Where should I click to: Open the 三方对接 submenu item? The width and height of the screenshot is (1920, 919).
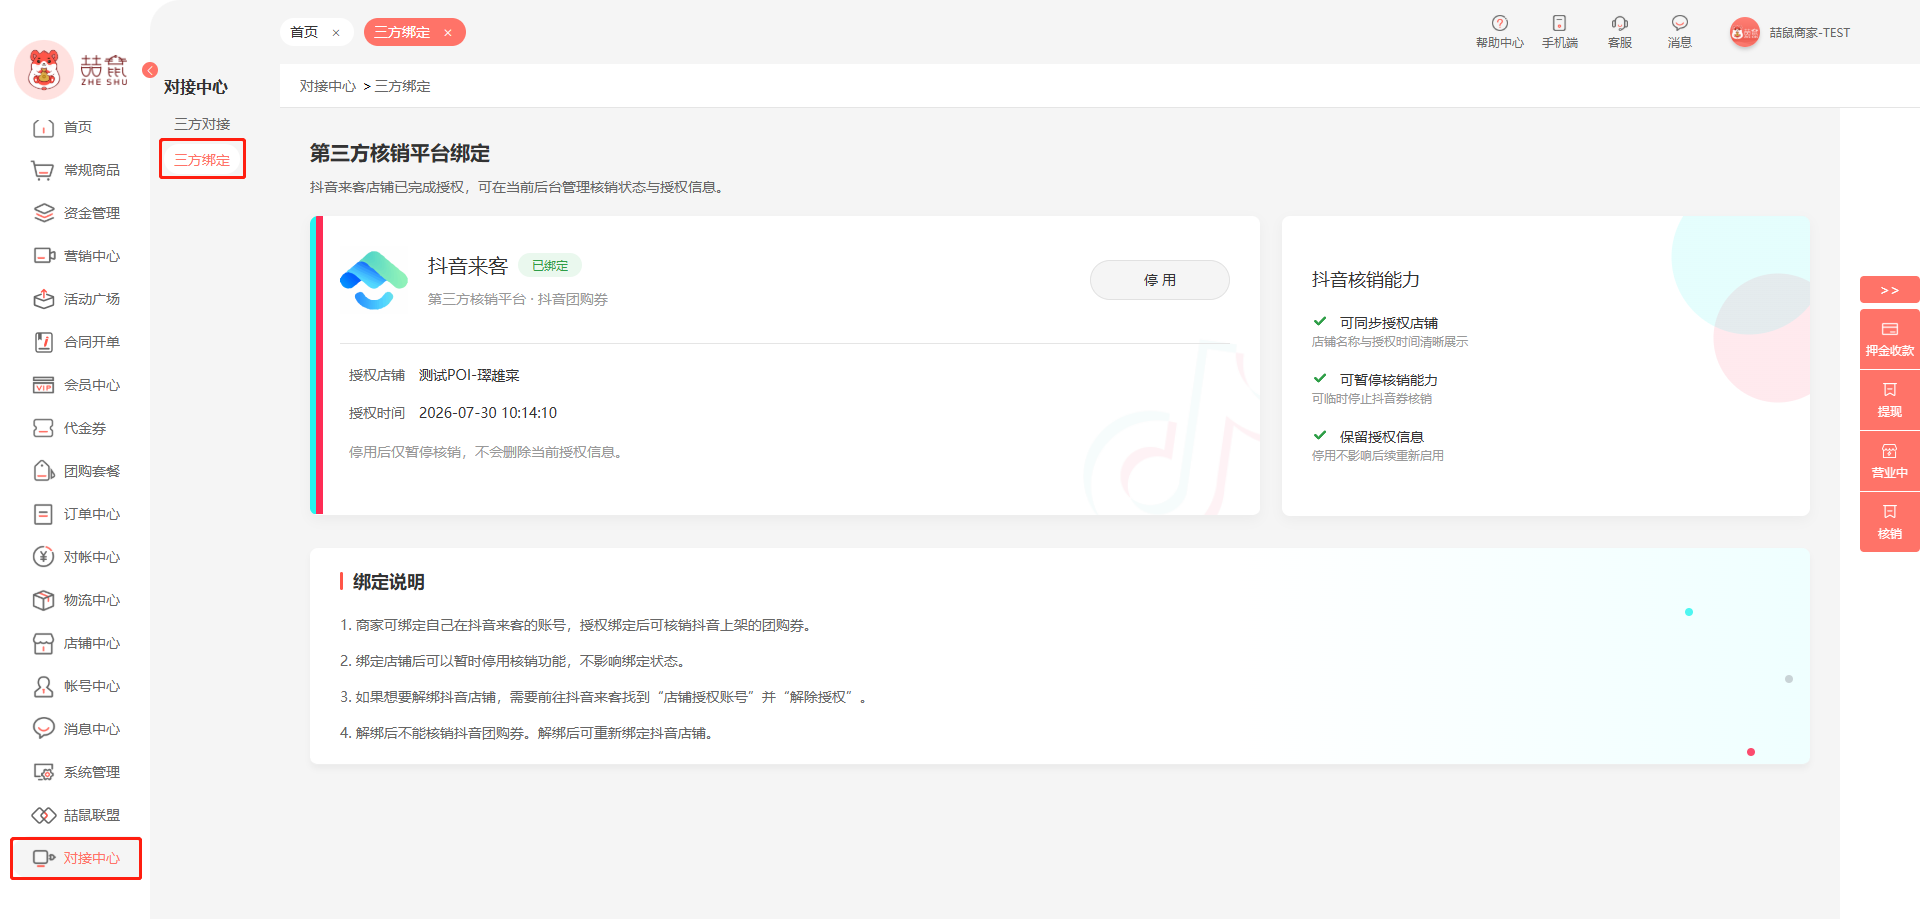pyautogui.click(x=202, y=124)
